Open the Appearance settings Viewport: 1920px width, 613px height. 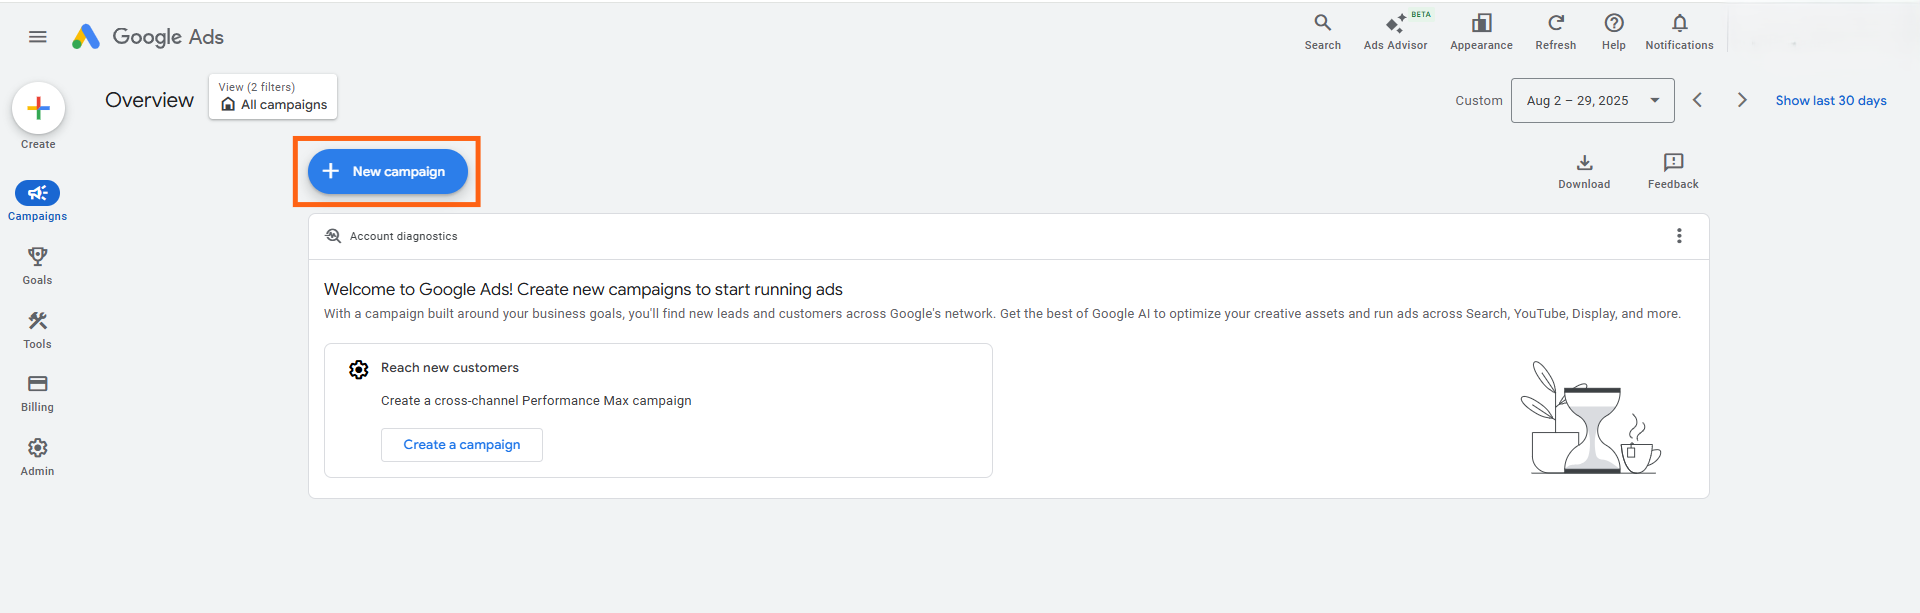pos(1481,31)
